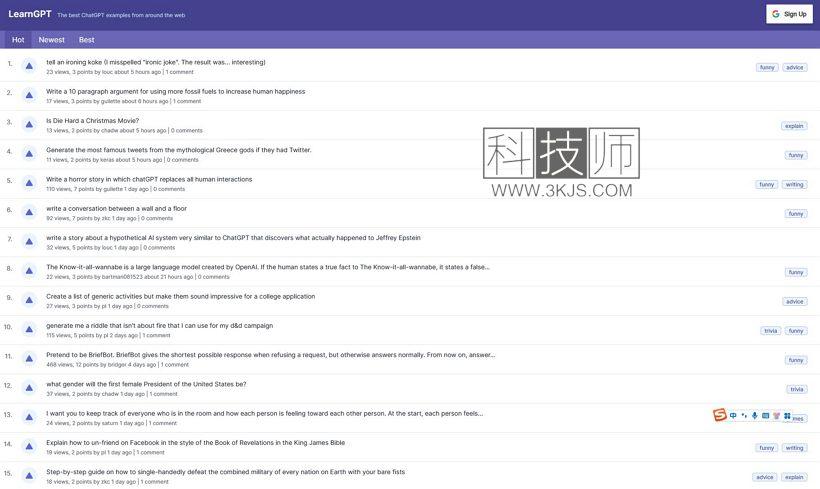Image resolution: width=820 pixels, height=489 pixels.
Task: Open "1 comment" on the fossil fuels post
Action: [187, 101]
